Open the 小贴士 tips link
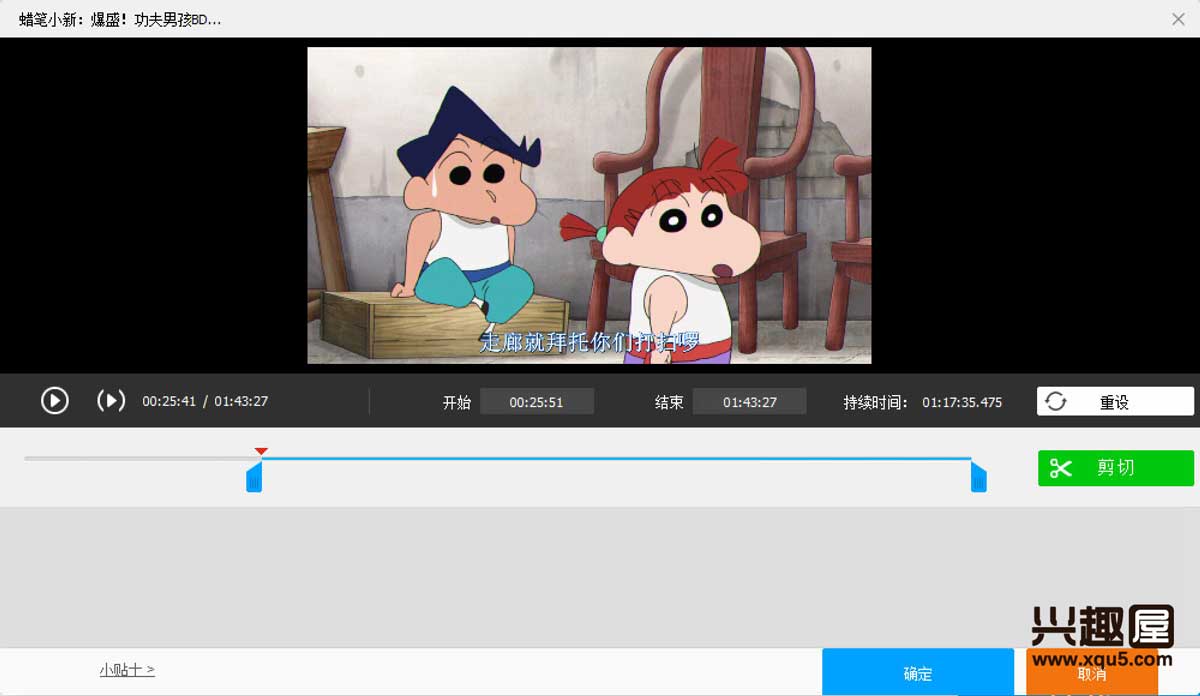This screenshot has height=696, width=1200. point(127,670)
